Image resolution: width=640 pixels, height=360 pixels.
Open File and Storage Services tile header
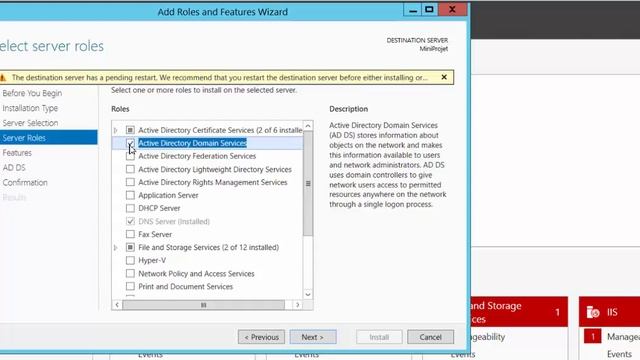pyautogui.click(x=519, y=312)
